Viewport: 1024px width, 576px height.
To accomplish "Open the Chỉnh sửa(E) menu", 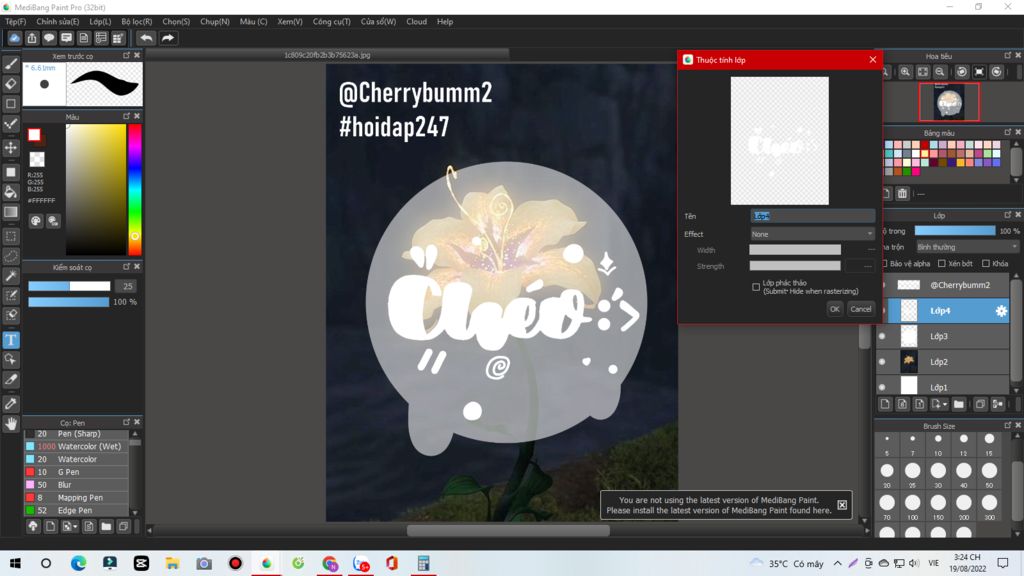I will coord(57,22).
